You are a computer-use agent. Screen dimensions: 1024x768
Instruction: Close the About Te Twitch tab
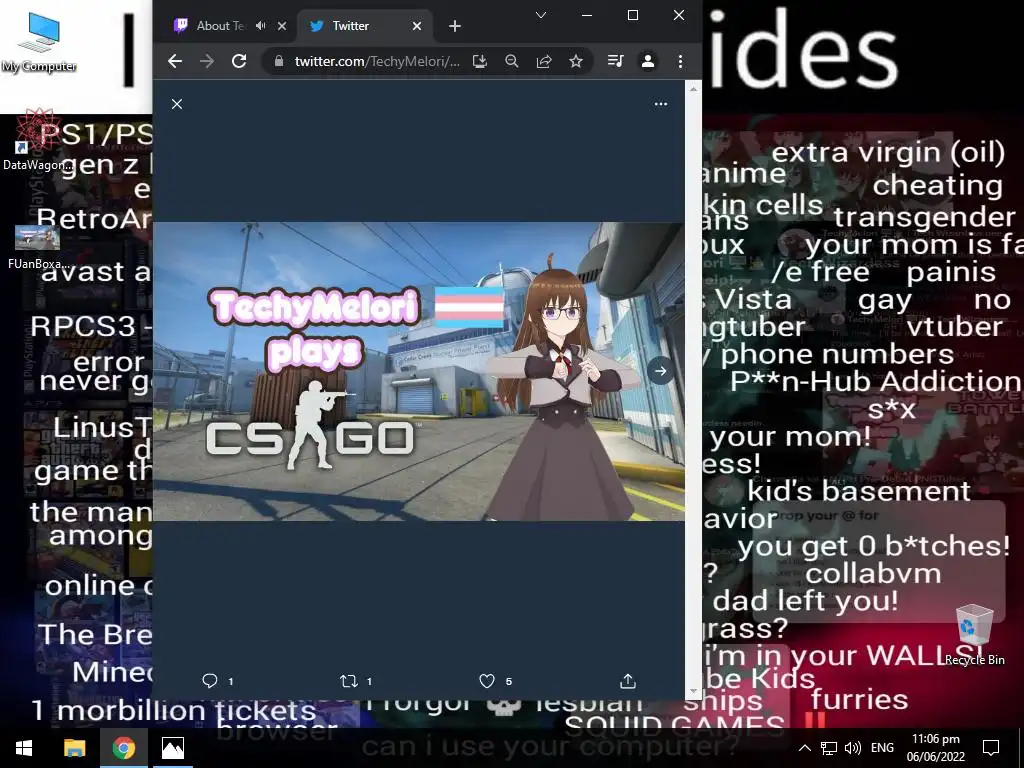pos(282,26)
